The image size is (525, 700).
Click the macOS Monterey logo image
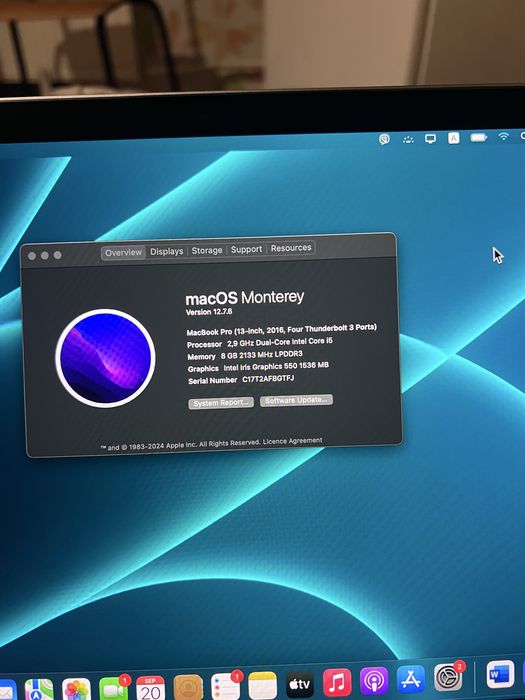click(x=105, y=358)
